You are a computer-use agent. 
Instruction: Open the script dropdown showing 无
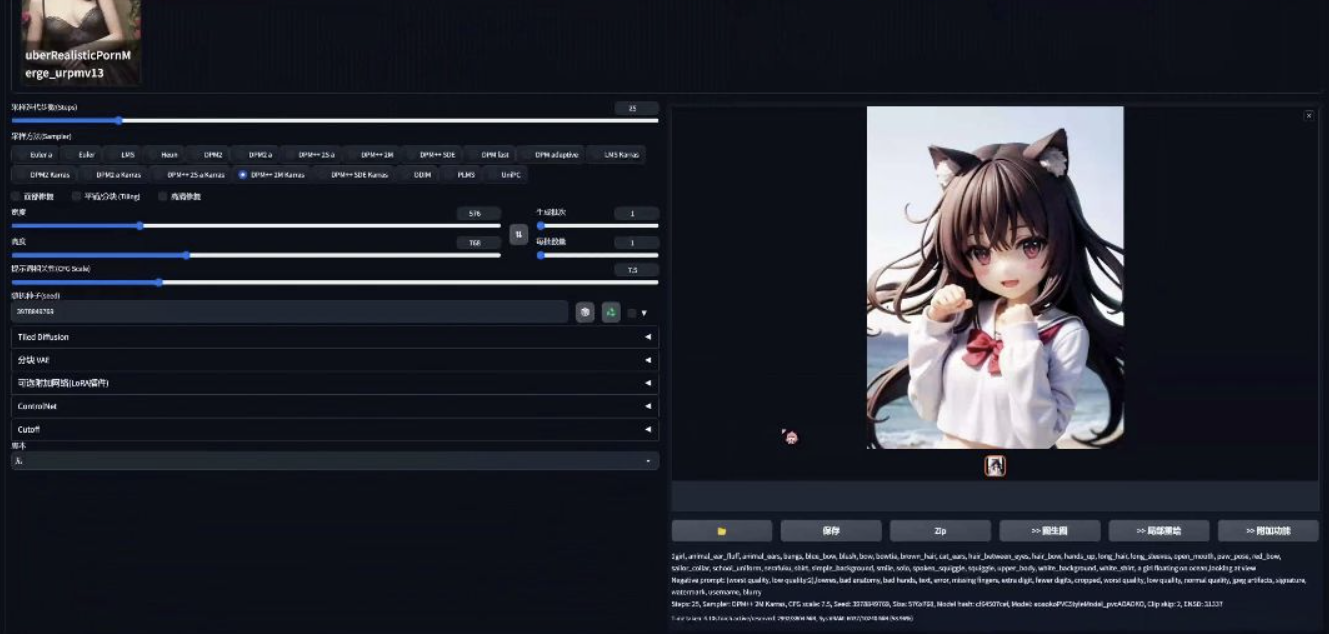(x=334, y=461)
